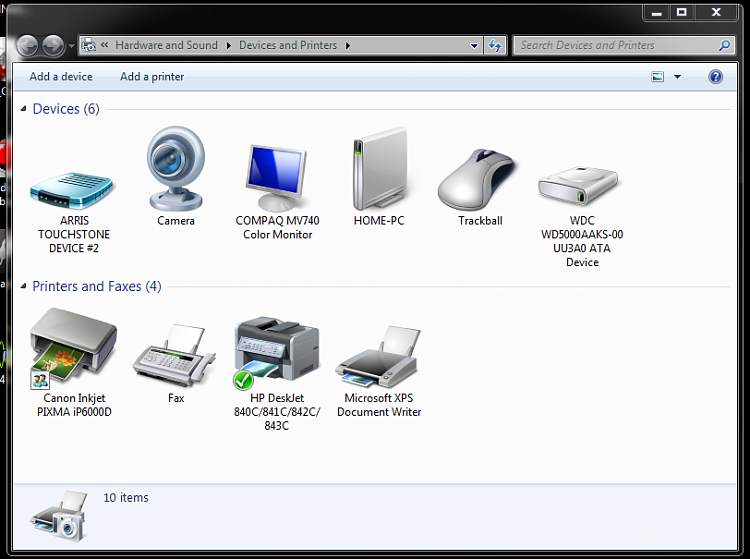Collapse the Printers and Faxes (4) group
Image resolution: width=750 pixels, height=559 pixels.
[23, 286]
